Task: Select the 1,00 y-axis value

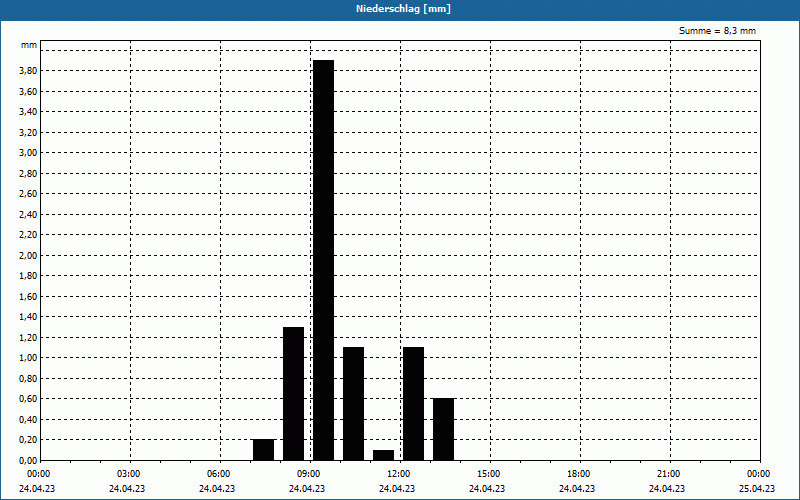Action: point(28,358)
